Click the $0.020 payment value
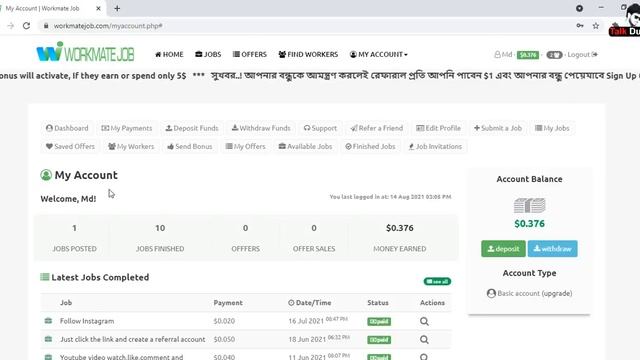 [x=224, y=321]
